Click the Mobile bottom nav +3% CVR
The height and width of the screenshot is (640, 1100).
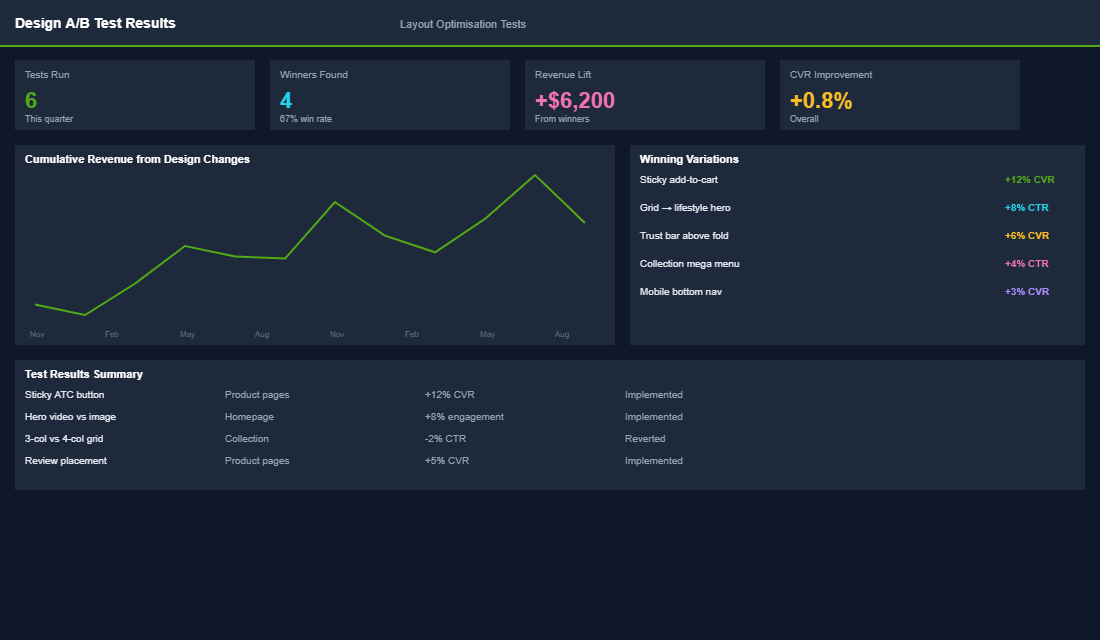point(1027,291)
